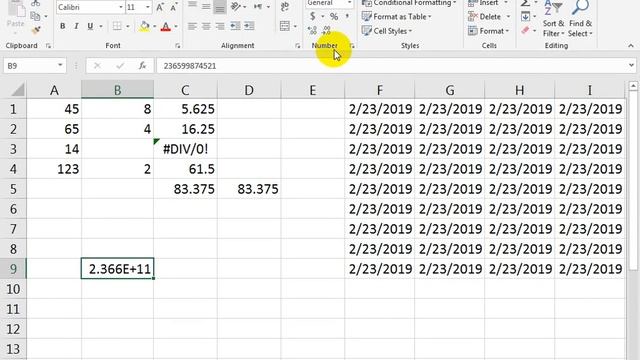Click inside the formula bar value 236599874521
The image size is (640, 360).
pos(190,66)
